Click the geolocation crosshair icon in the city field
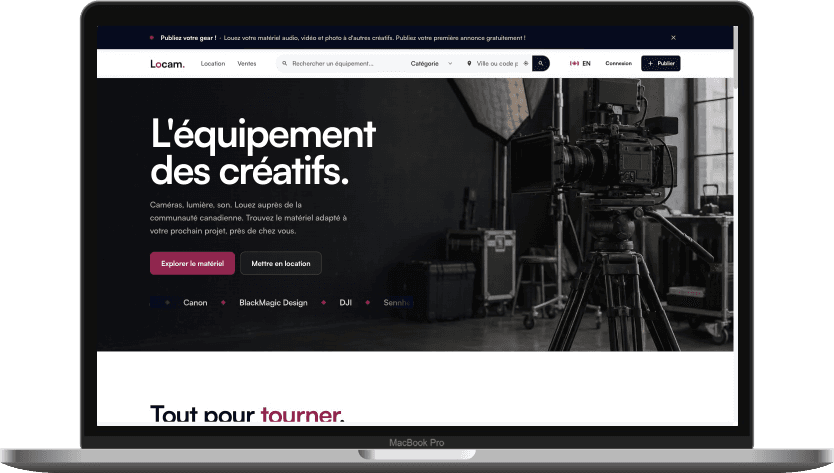The height and width of the screenshot is (473, 834). pos(526,63)
